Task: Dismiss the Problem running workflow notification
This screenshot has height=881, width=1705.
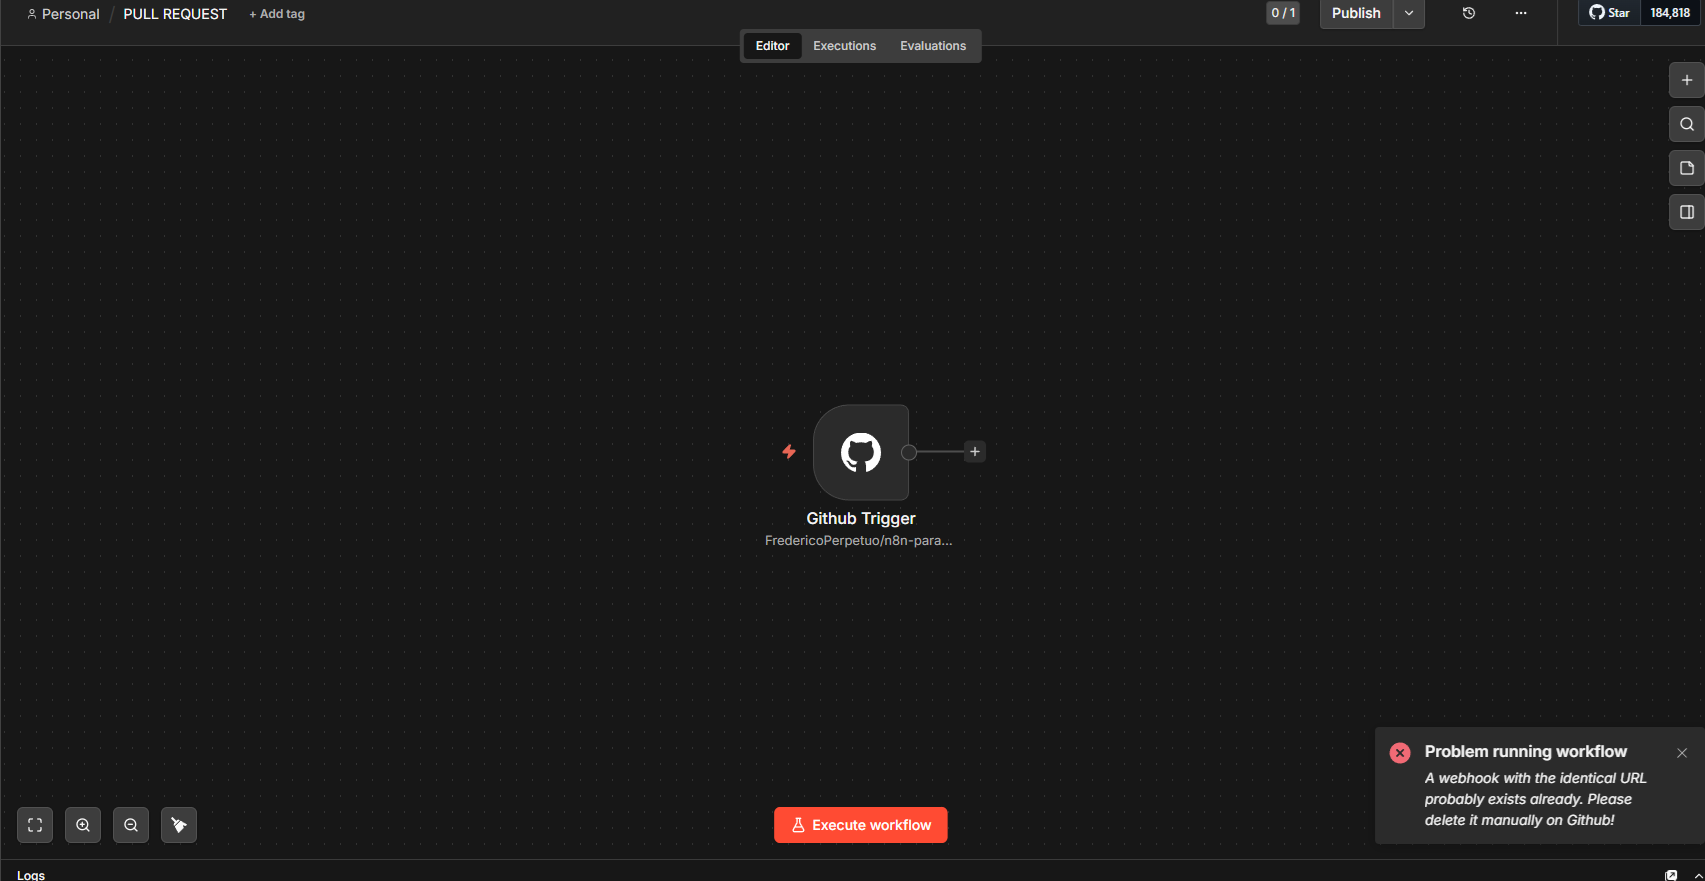Action: coord(1682,753)
